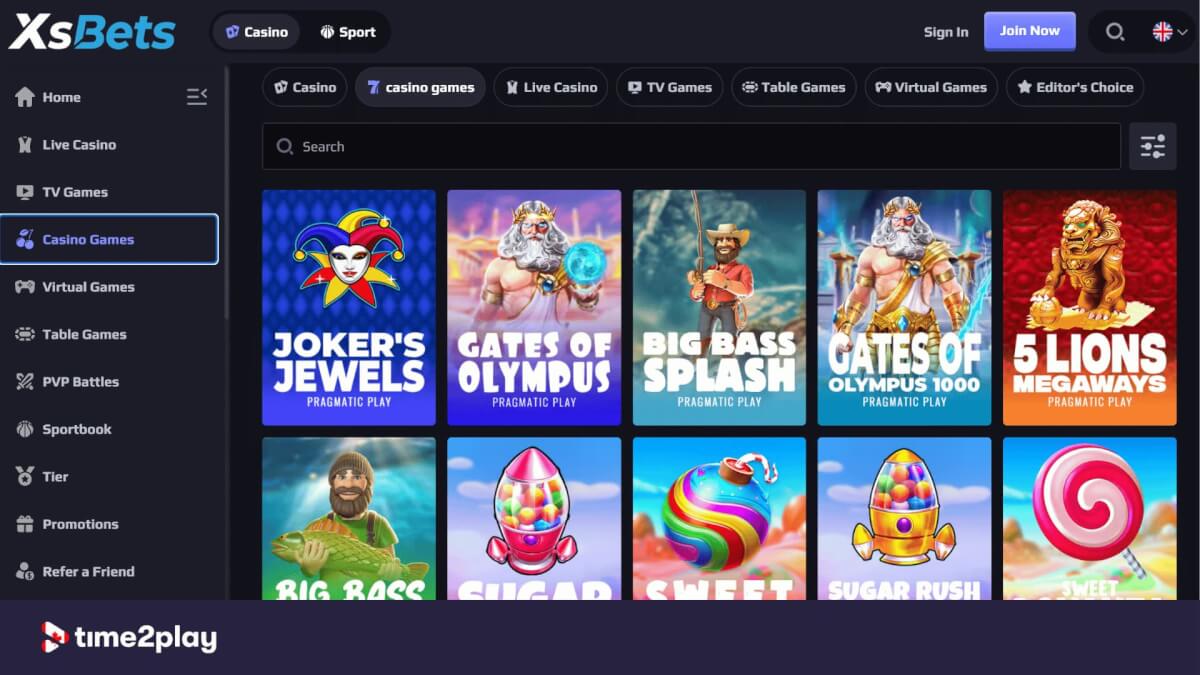Open the pink lollipop Sweet game tile
This screenshot has width=1200, height=675.
(x=1090, y=518)
